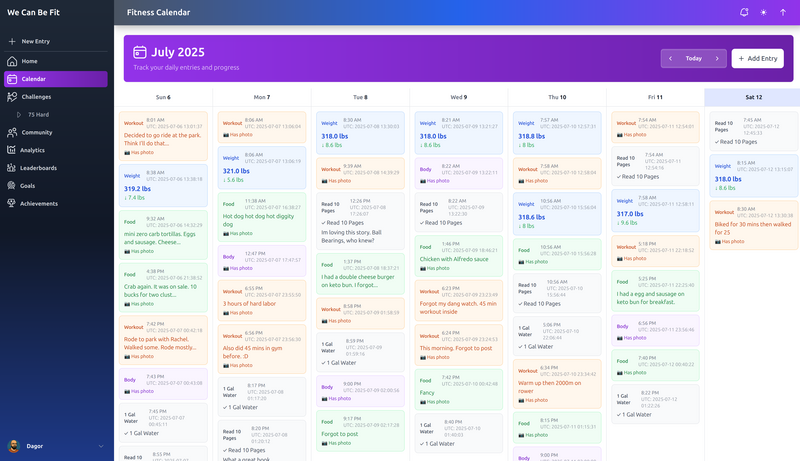This screenshot has height=461, width=800.
Task: Open the Home menu item
Action: pyautogui.click(x=56, y=61)
